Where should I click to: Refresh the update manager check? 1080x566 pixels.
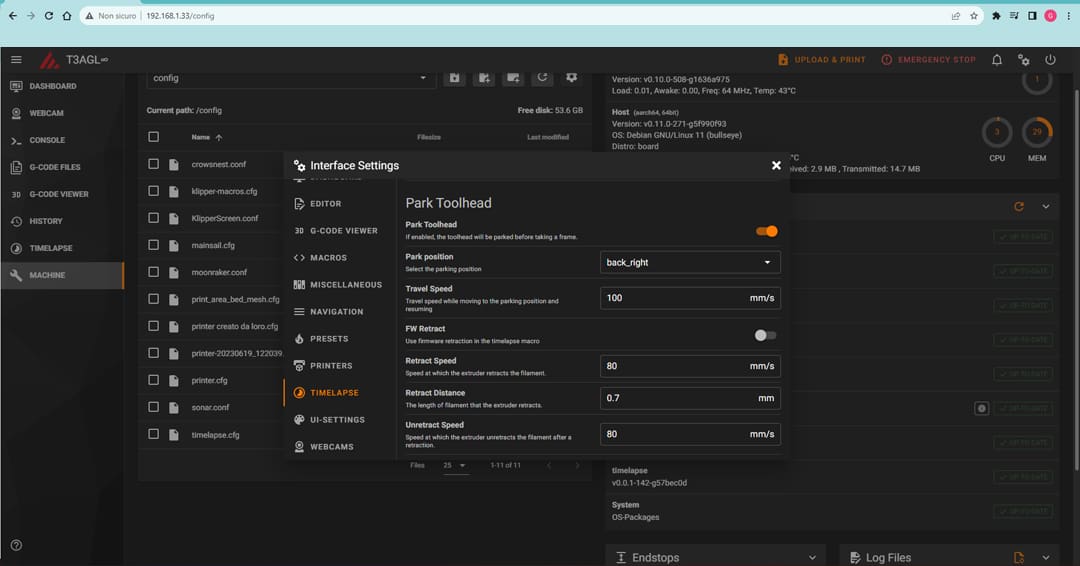[1019, 207]
